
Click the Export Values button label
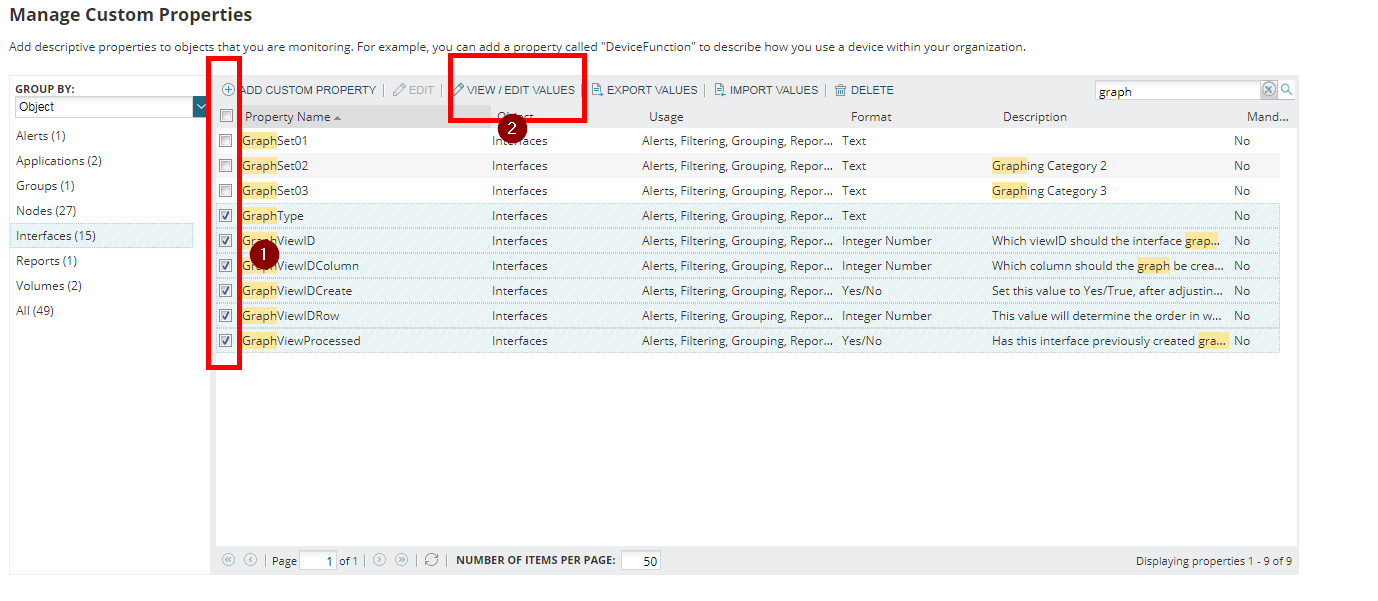tap(652, 90)
